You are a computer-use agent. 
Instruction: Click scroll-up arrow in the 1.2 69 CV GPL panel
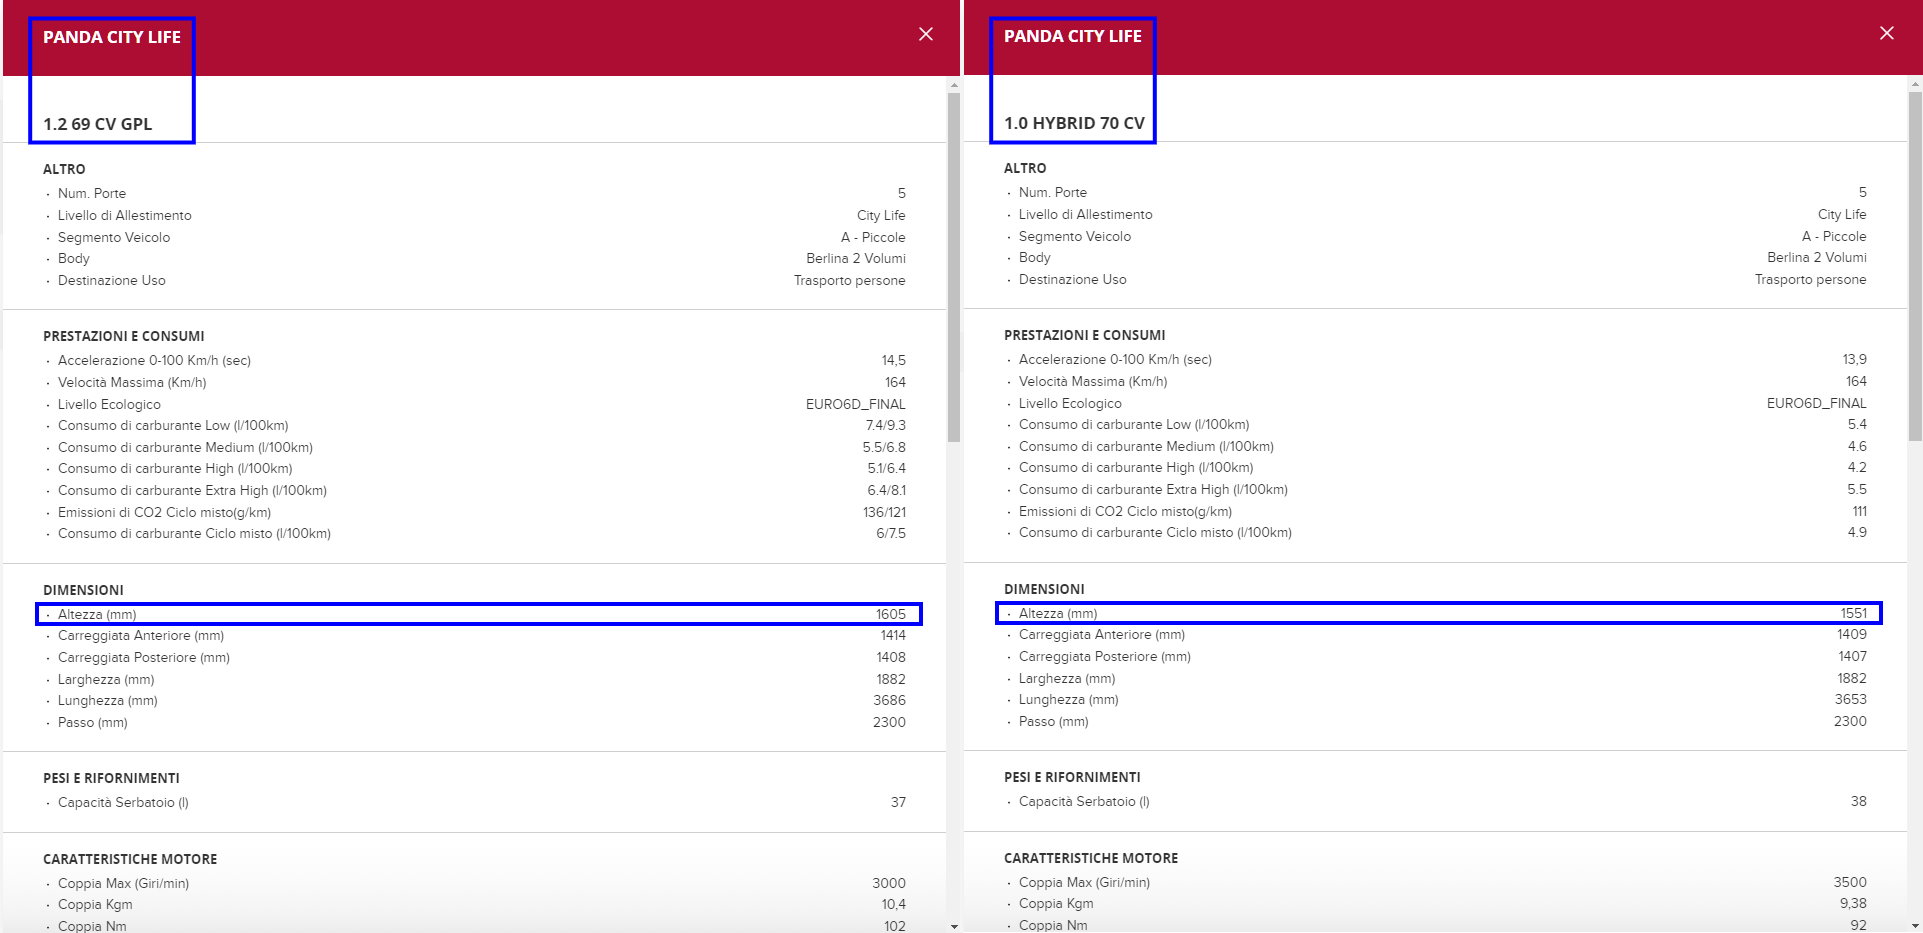(x=954, y=85)
